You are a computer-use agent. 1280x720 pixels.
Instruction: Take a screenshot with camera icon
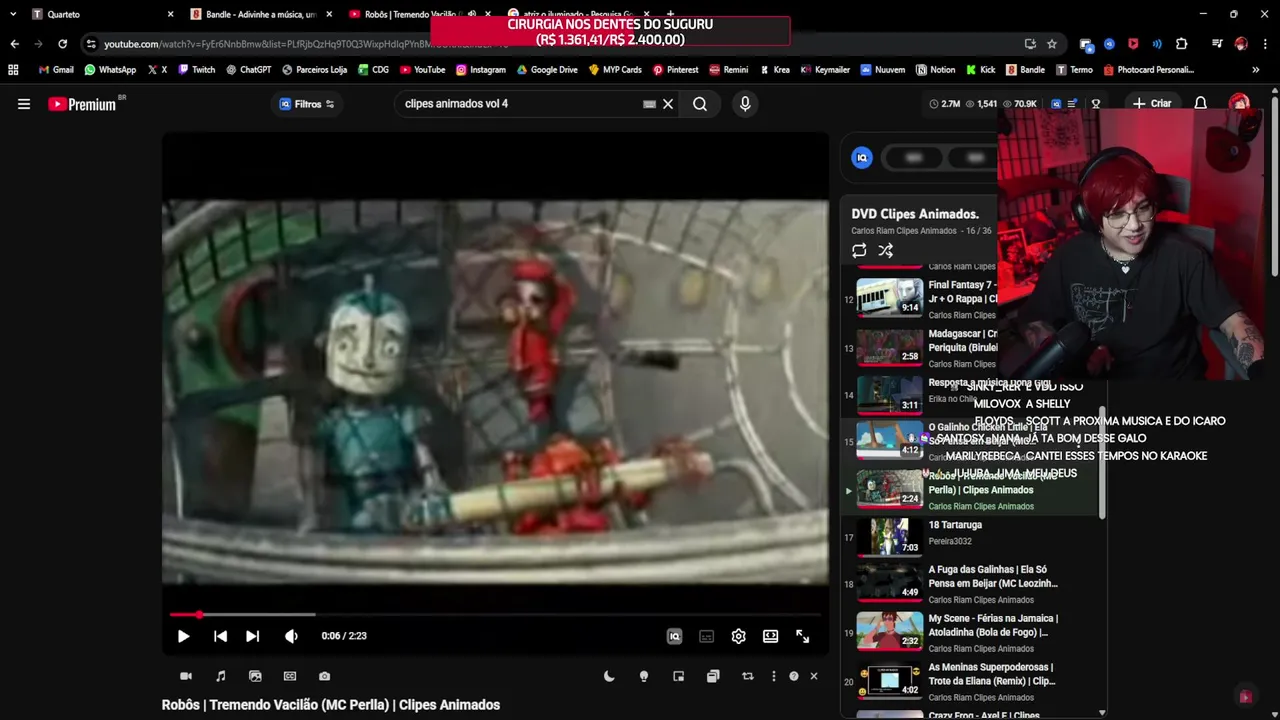pyautogui.click(x=324, y=676)
